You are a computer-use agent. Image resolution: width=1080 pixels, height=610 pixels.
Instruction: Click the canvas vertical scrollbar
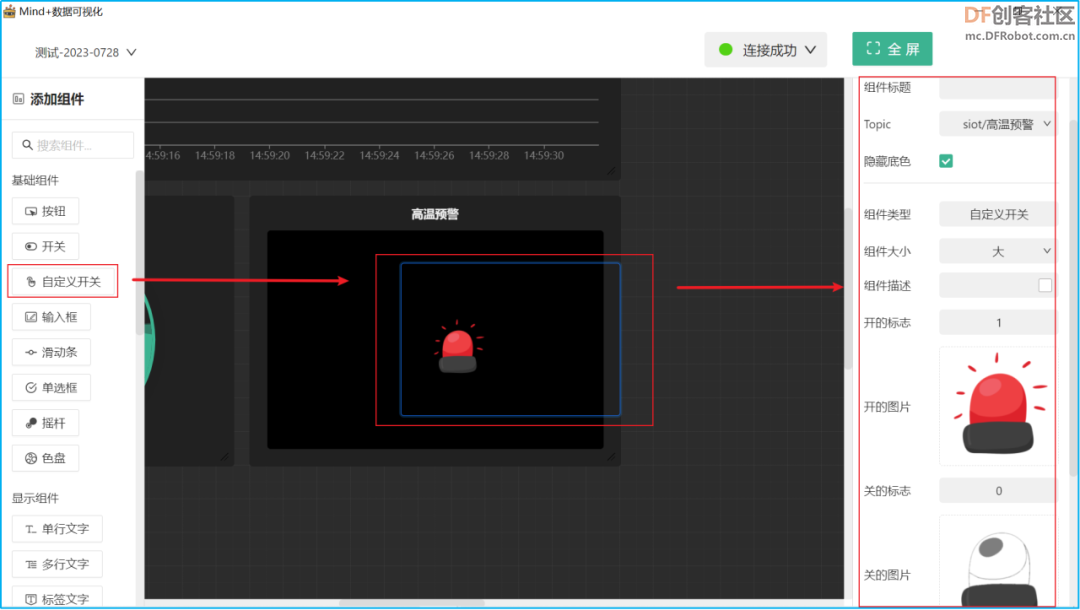point(849,288)
